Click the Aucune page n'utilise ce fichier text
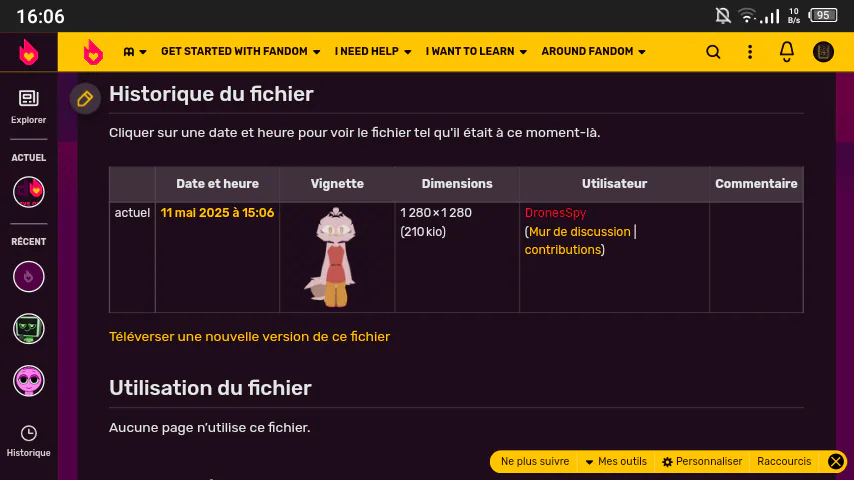 point(210,428)
